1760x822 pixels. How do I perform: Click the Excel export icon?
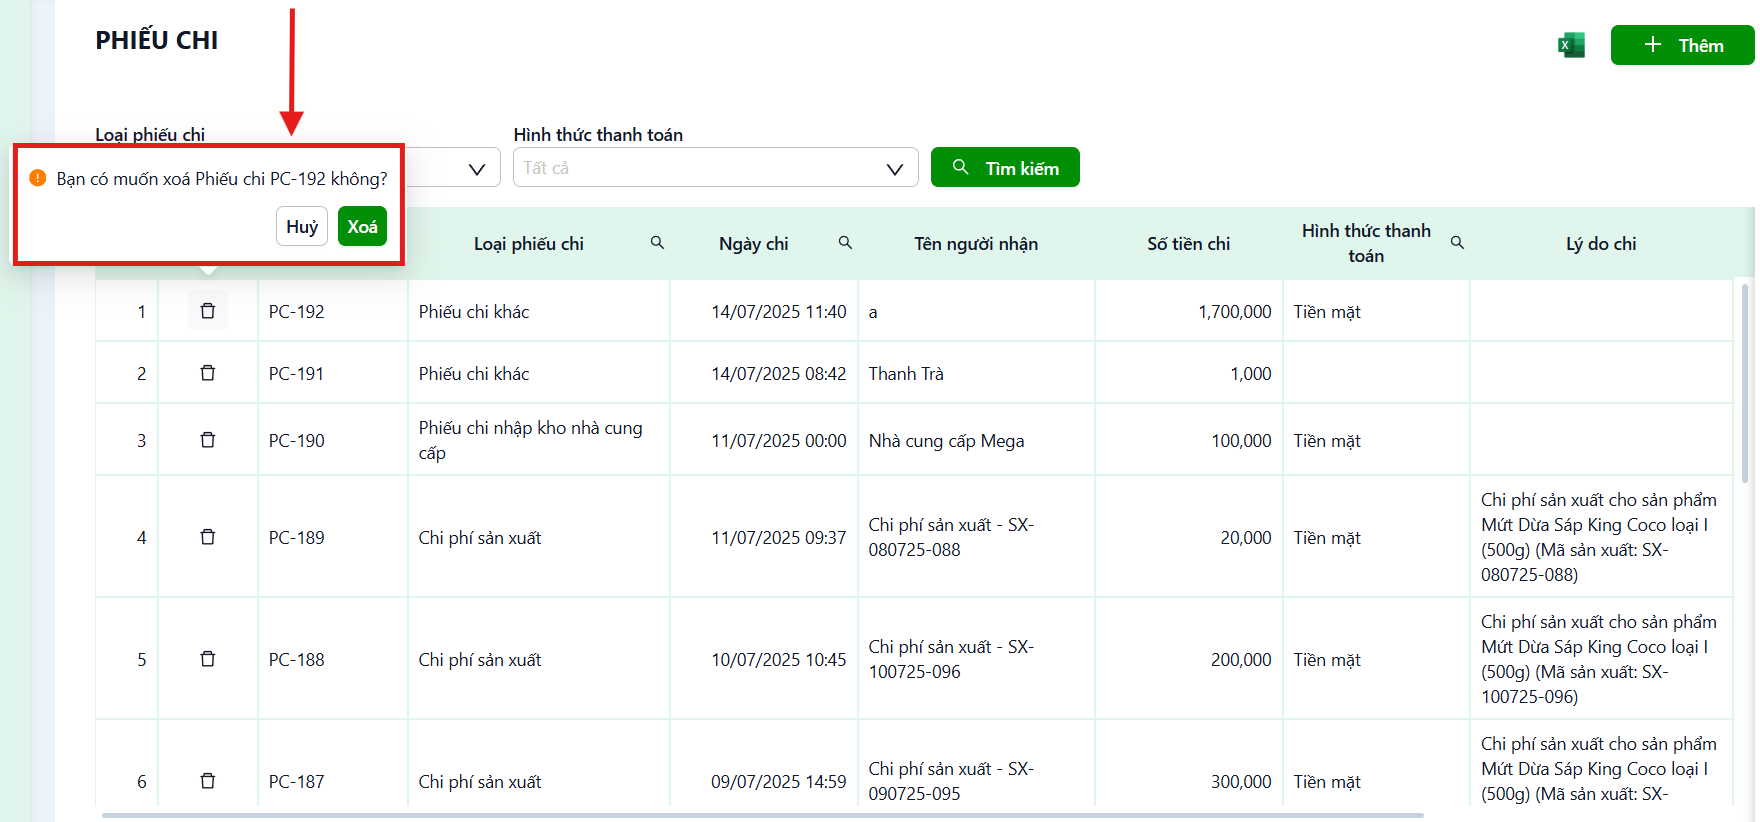pyautogui.click(x=1571, y=45)
